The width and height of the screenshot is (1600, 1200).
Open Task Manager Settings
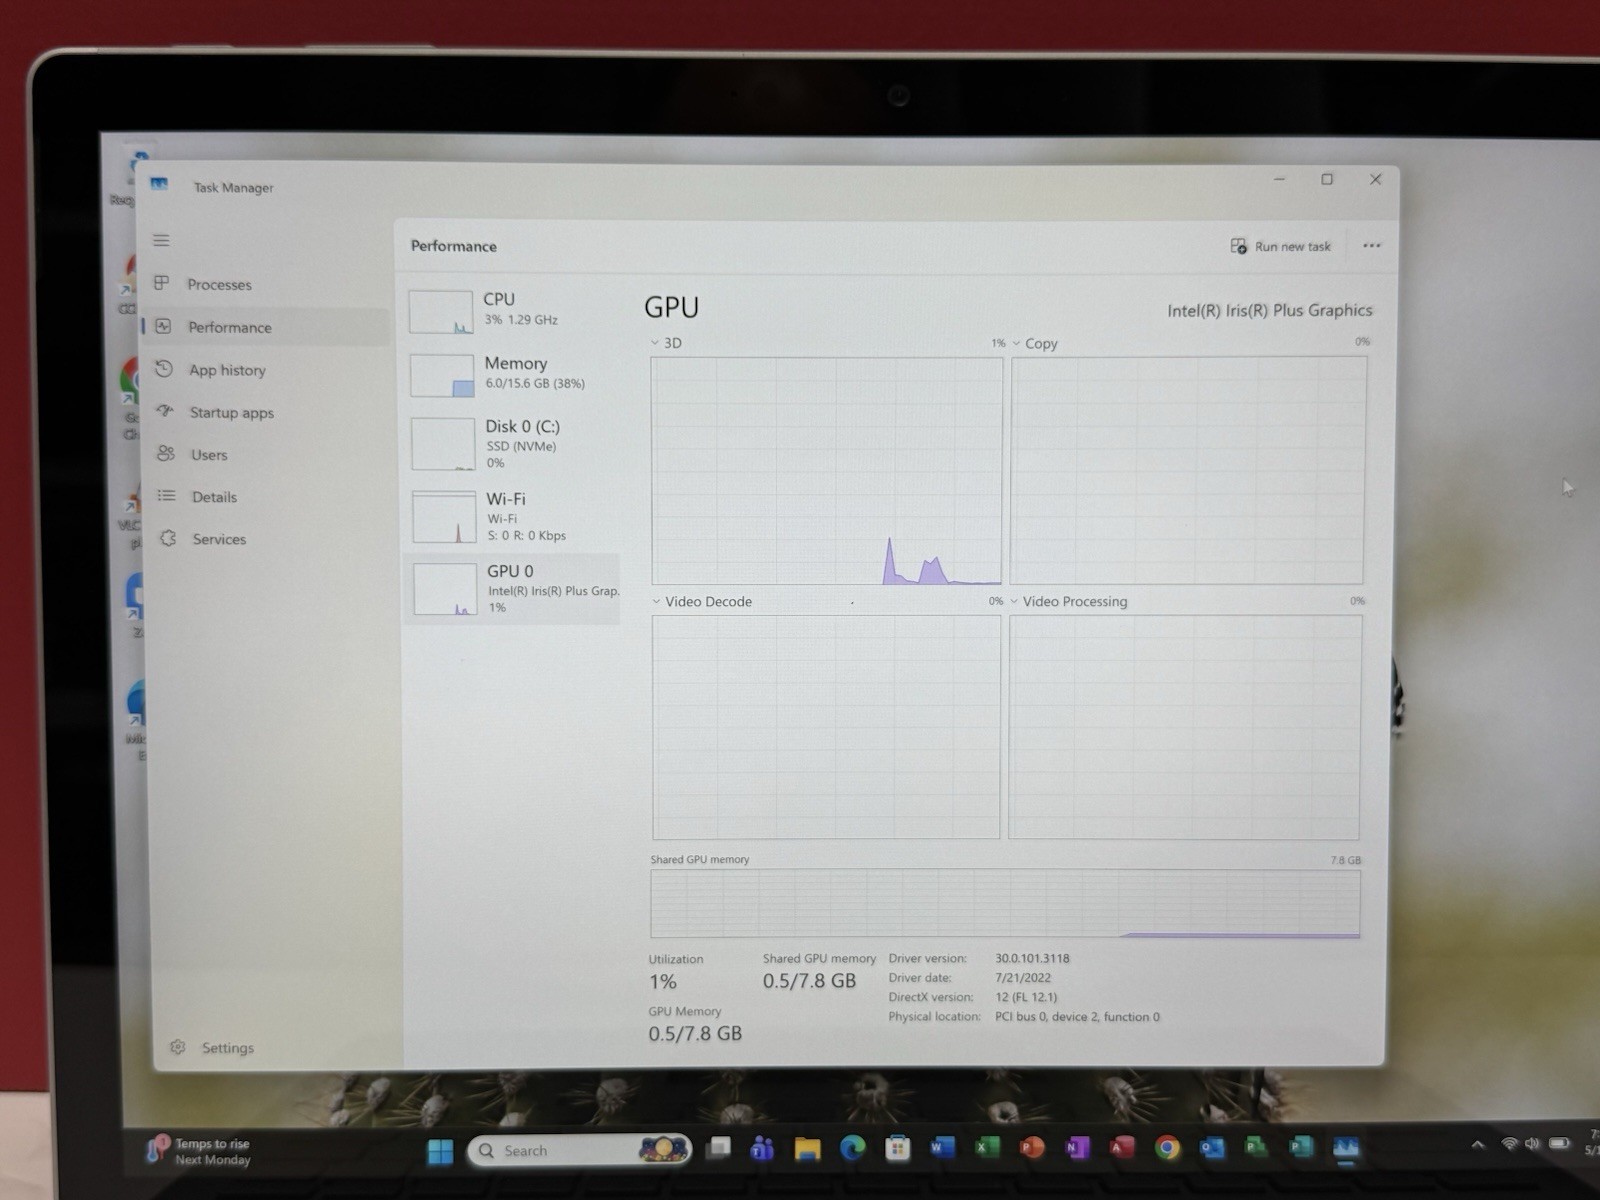pos(227,1047)
